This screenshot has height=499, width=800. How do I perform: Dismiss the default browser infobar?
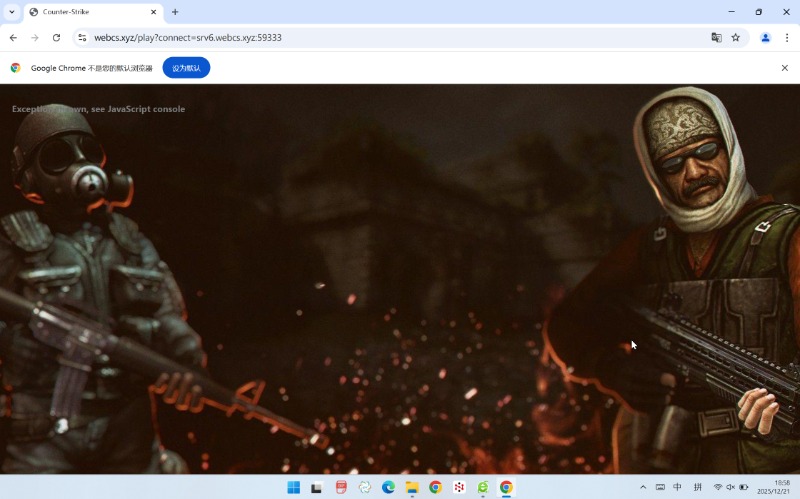[x=785, y=68]
